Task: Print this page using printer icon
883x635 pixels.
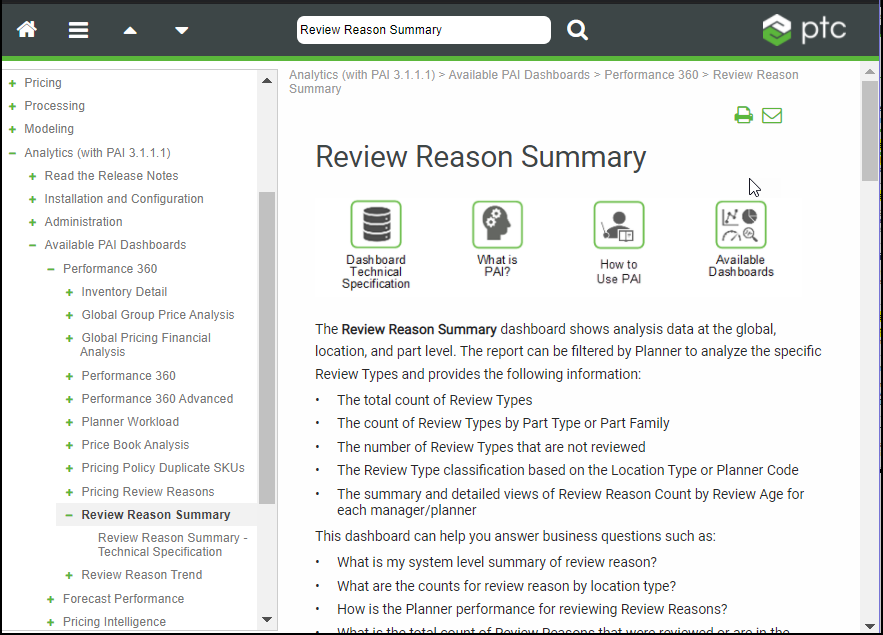Action: click(743, 115)
